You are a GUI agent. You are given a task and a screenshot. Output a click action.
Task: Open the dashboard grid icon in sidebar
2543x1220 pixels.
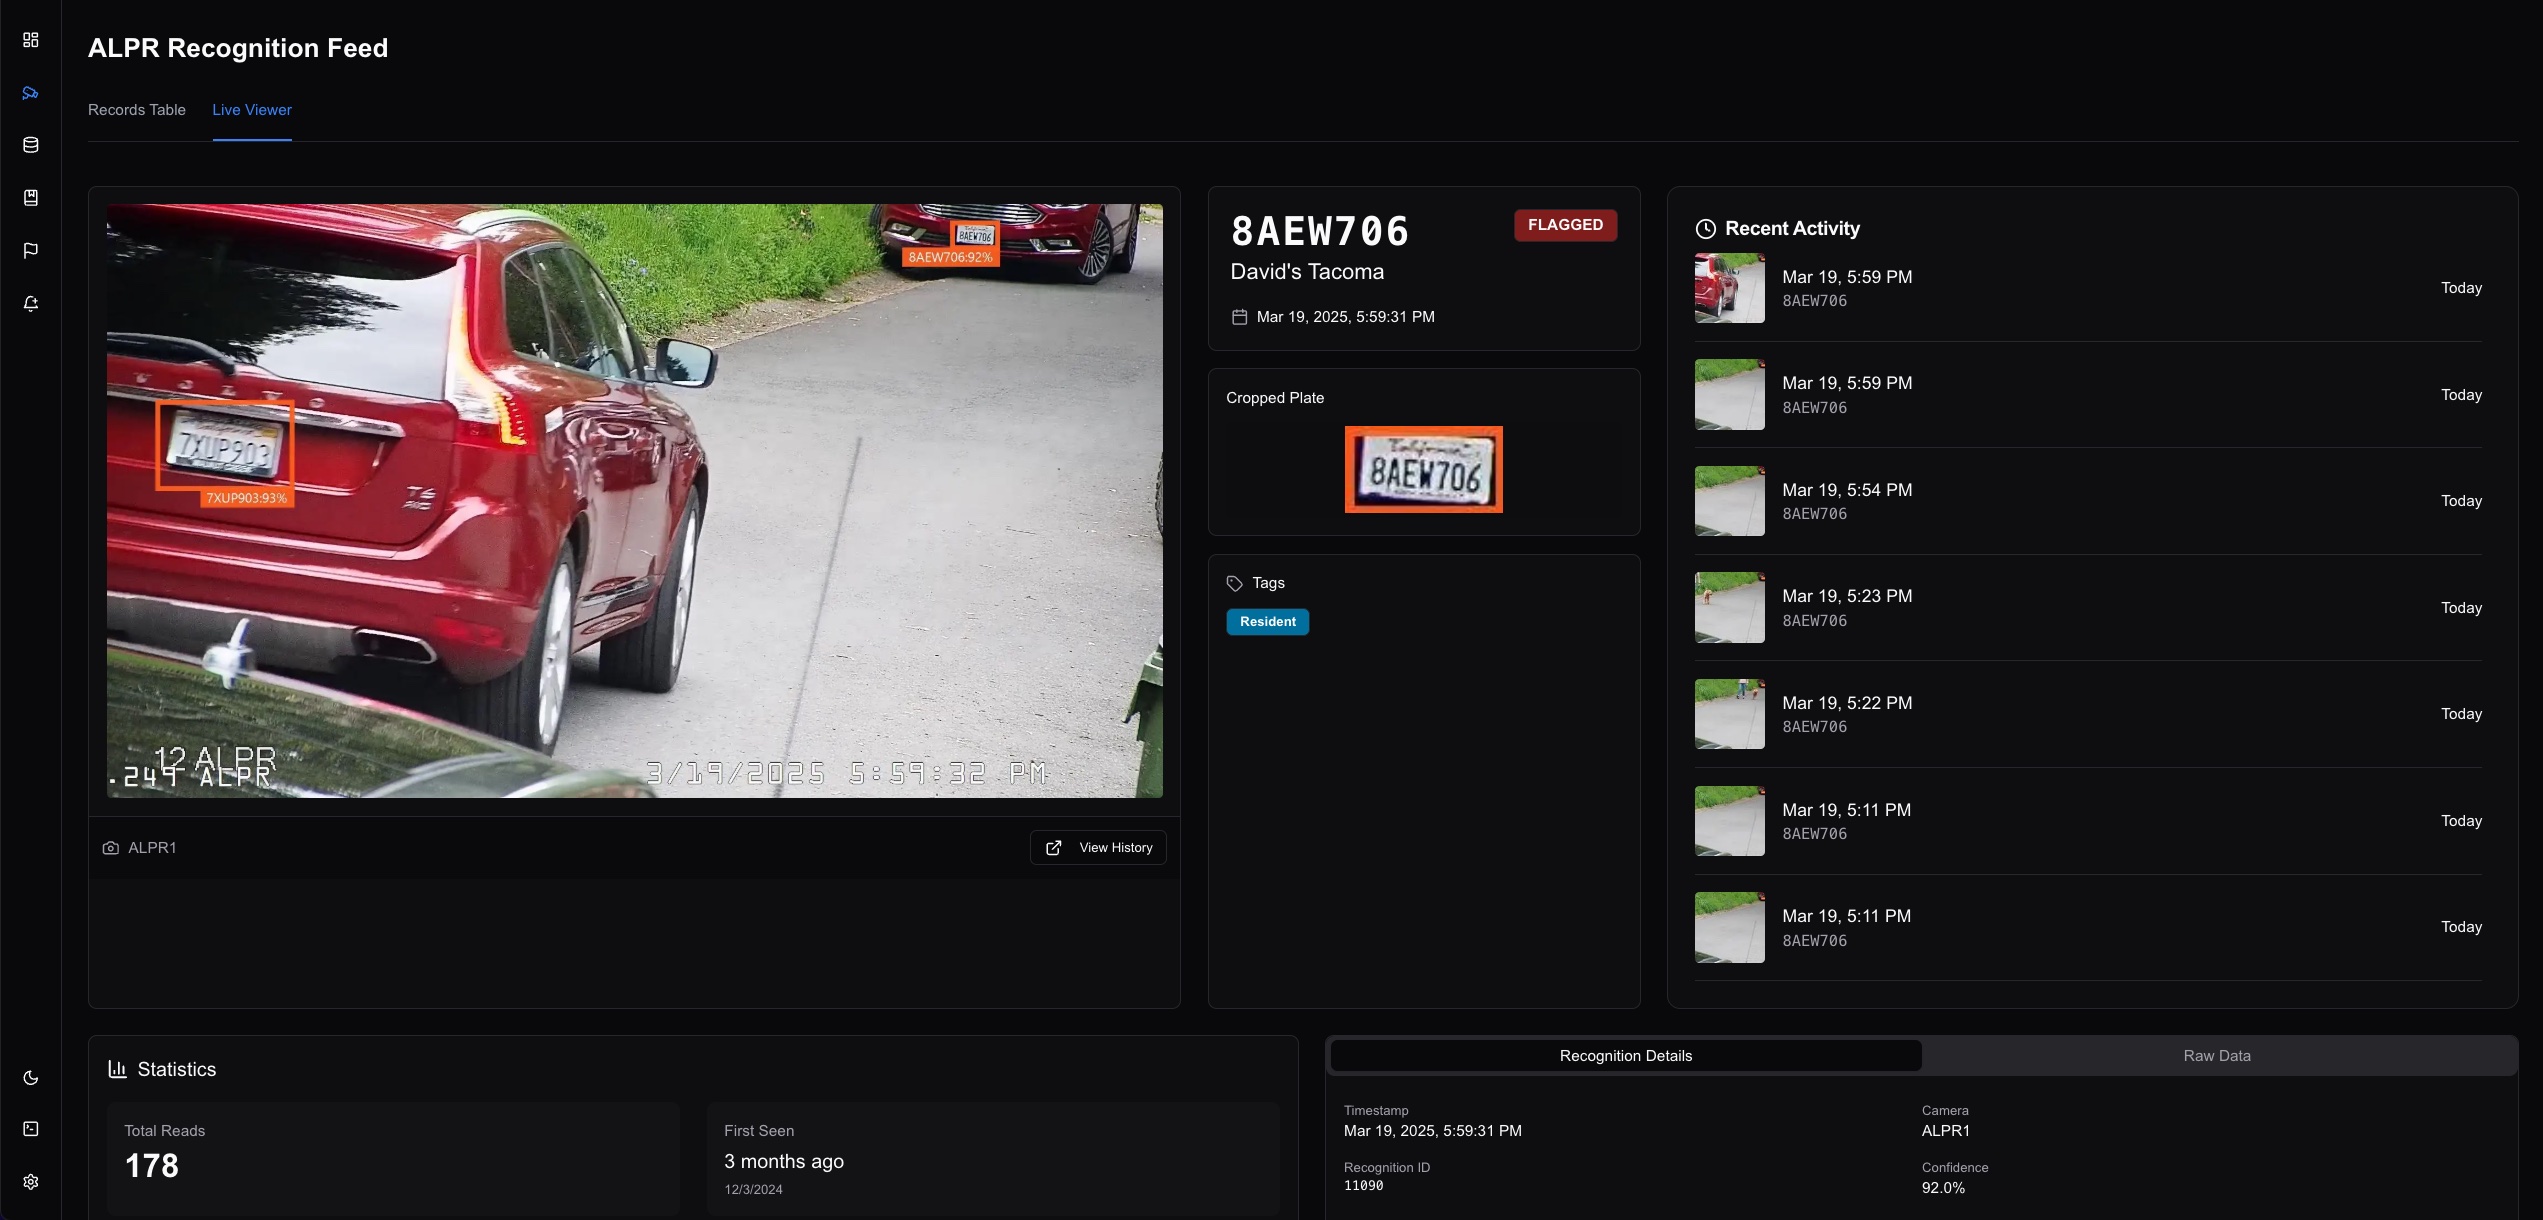[31, 40]
